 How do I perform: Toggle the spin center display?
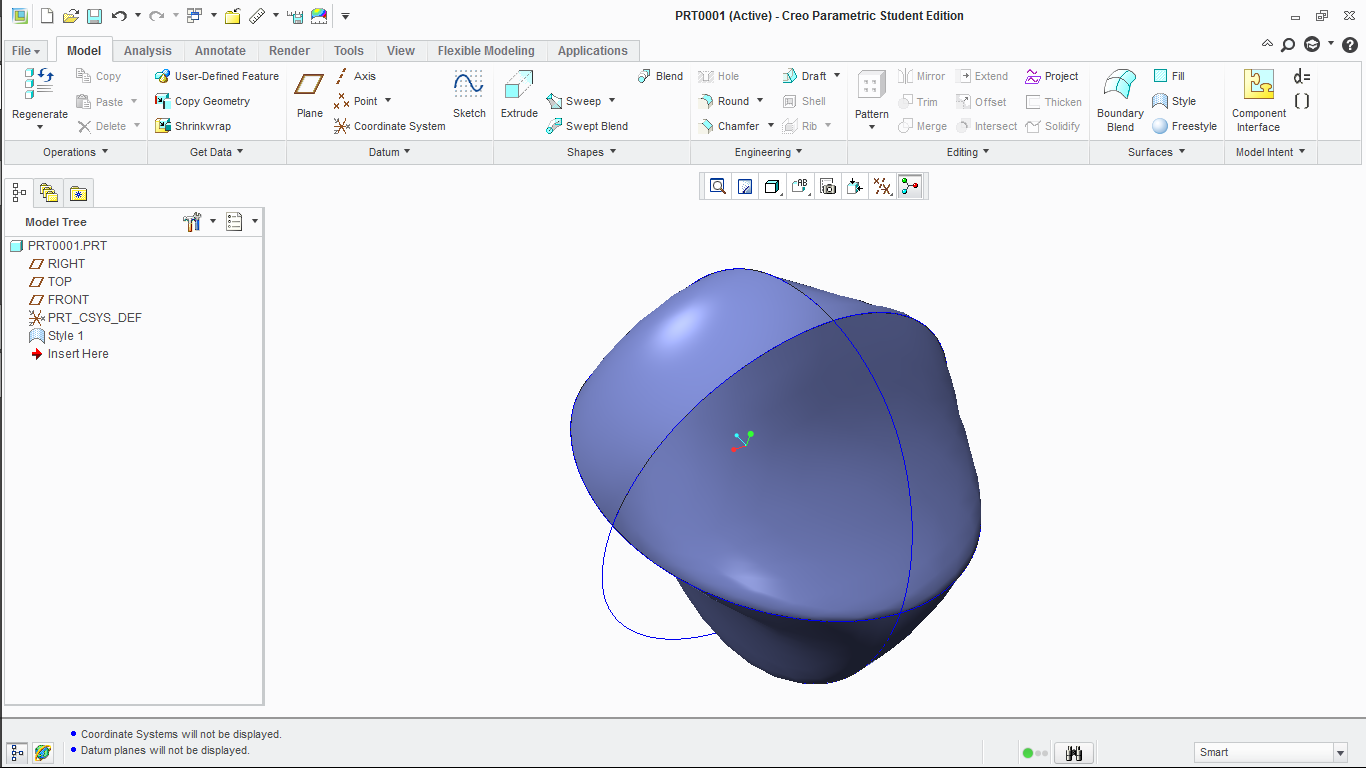click(909, 186)
